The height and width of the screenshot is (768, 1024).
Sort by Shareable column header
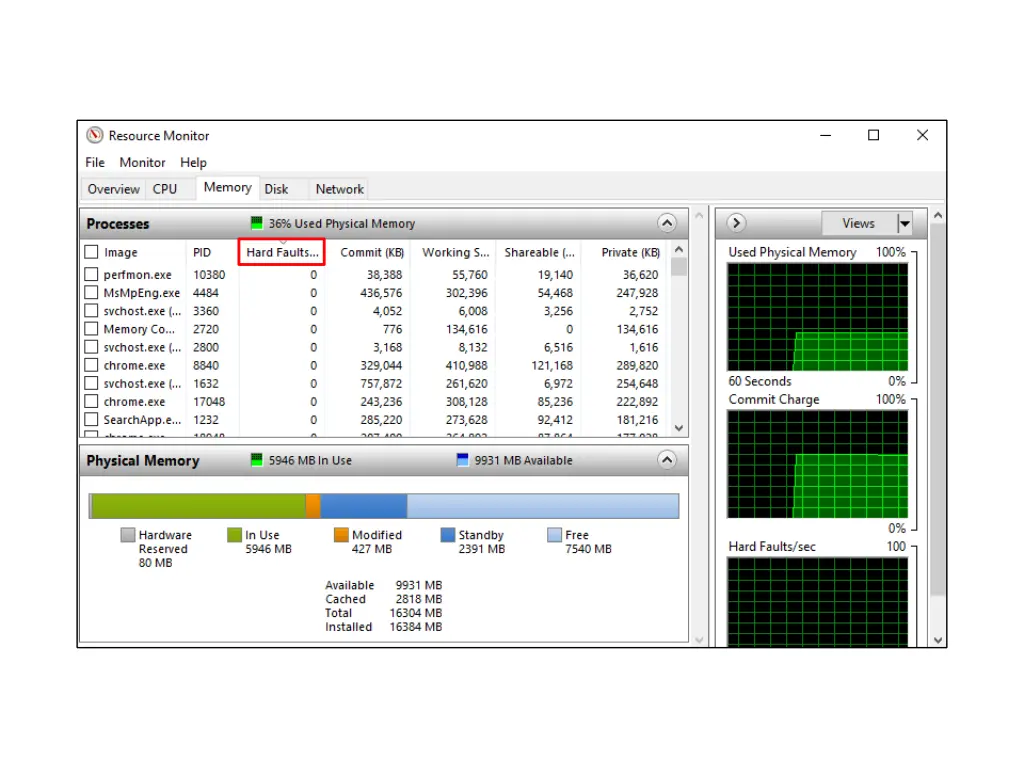539,252
